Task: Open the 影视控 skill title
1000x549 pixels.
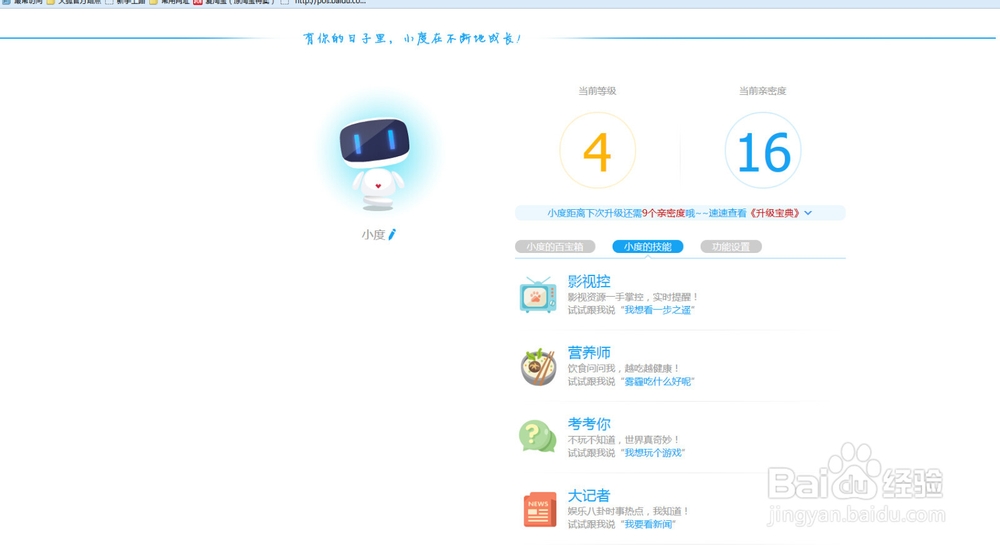Action: click(589, 281)
